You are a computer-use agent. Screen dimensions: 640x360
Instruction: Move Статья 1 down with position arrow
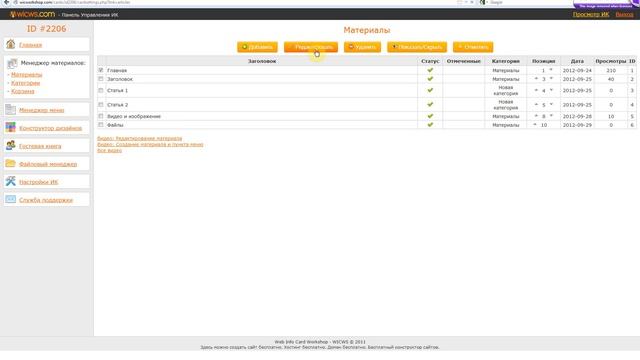coord(551,90)
